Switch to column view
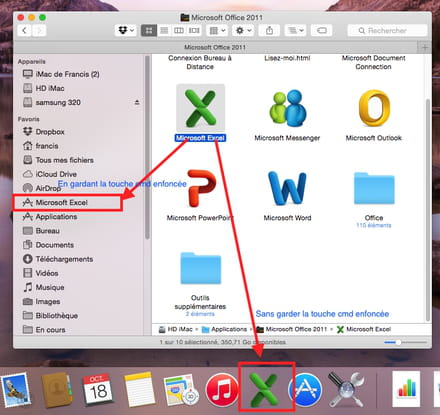This screenshot has width=440, height=415. click(x=179, y=31)
